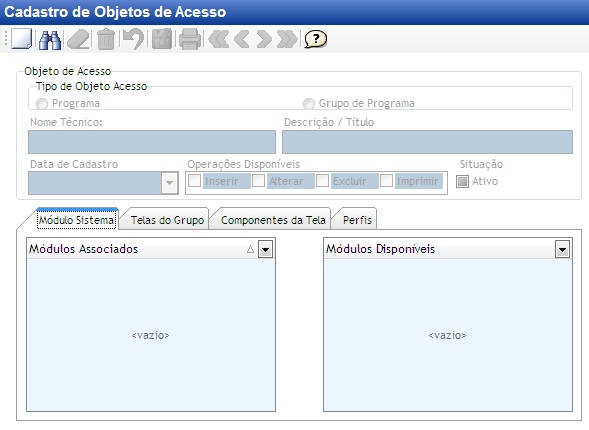Click the eraser edit icon

(79, 39)
